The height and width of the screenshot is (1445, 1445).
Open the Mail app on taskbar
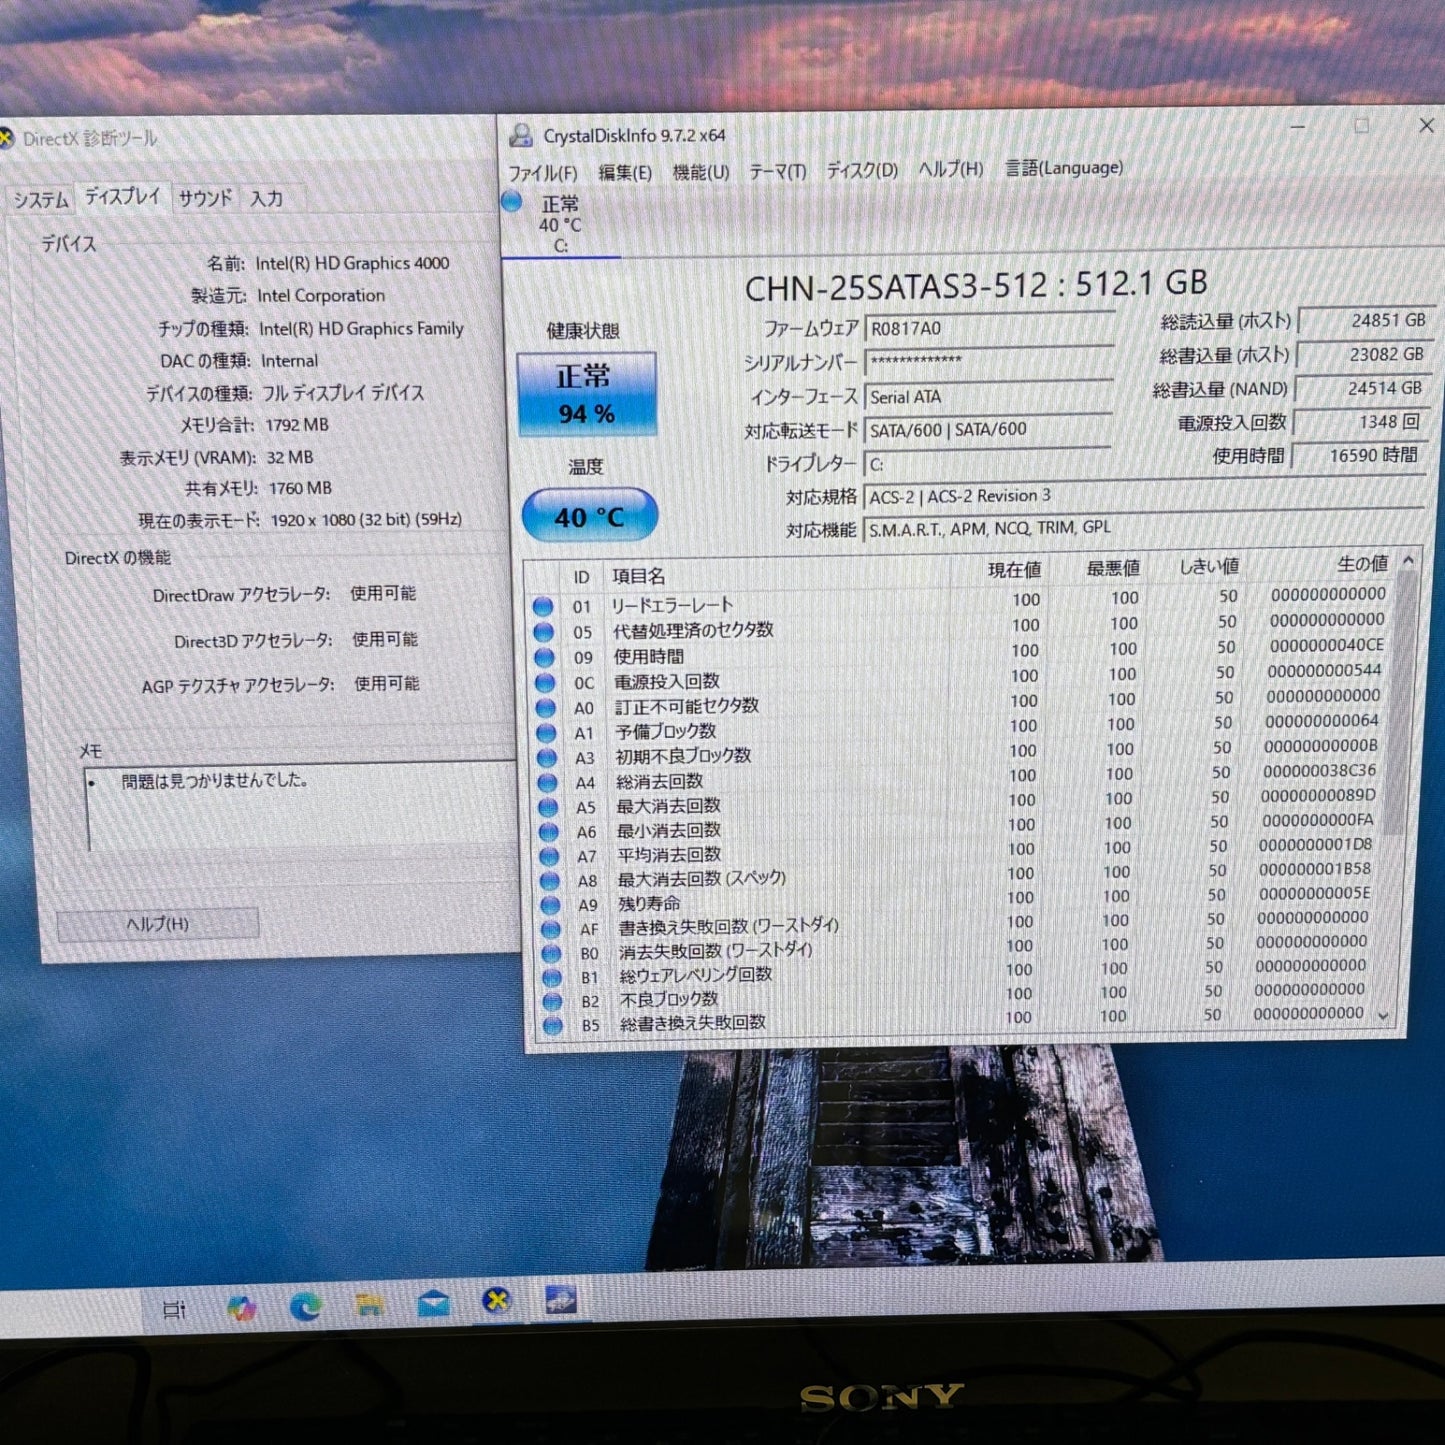433,1303
